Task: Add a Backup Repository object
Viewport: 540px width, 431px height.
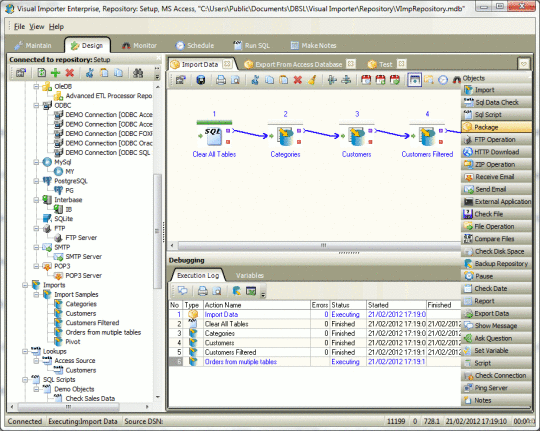Action: pos(496,264)
